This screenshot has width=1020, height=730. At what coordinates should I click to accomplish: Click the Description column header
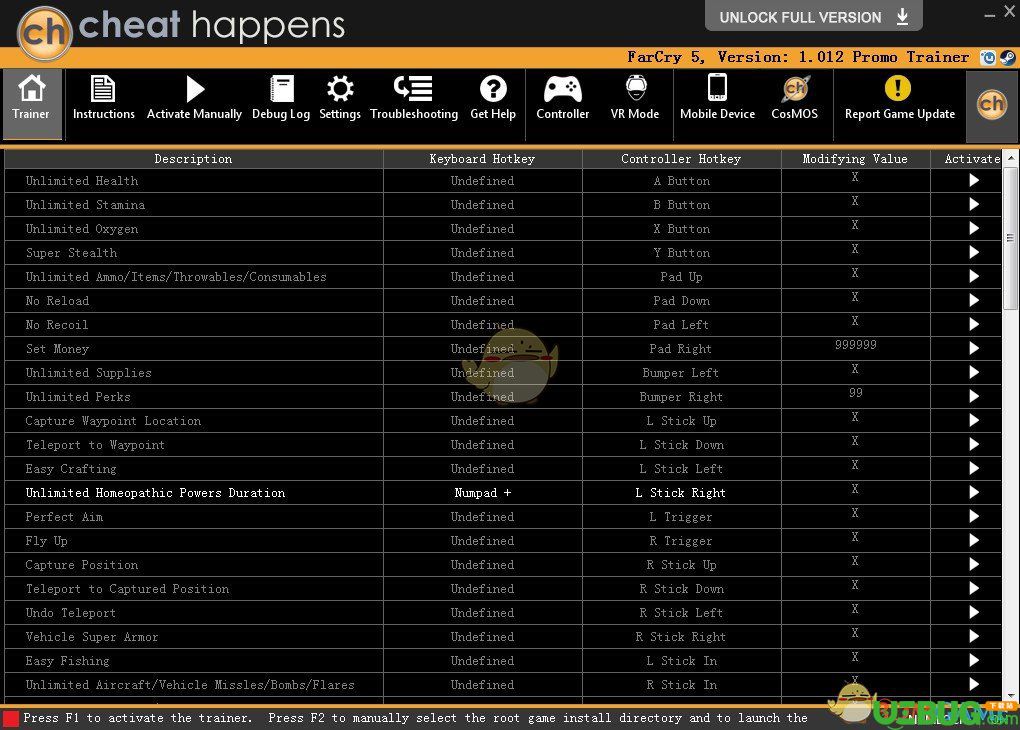coord(193,159)
